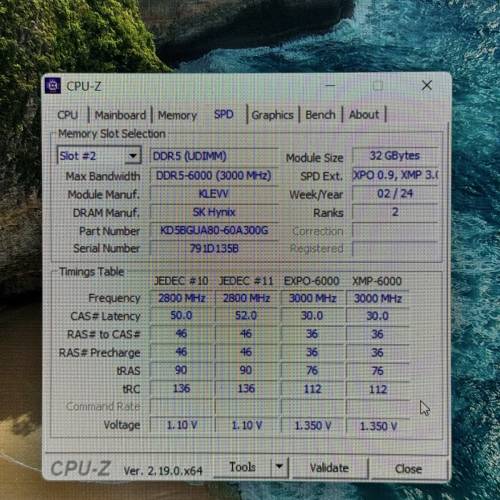Click the empty Registered field

395,249
